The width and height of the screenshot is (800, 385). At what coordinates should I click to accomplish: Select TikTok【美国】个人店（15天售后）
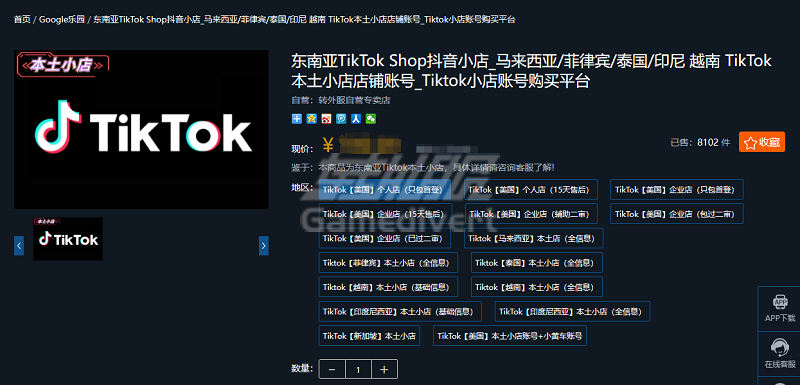coord(532,190)
